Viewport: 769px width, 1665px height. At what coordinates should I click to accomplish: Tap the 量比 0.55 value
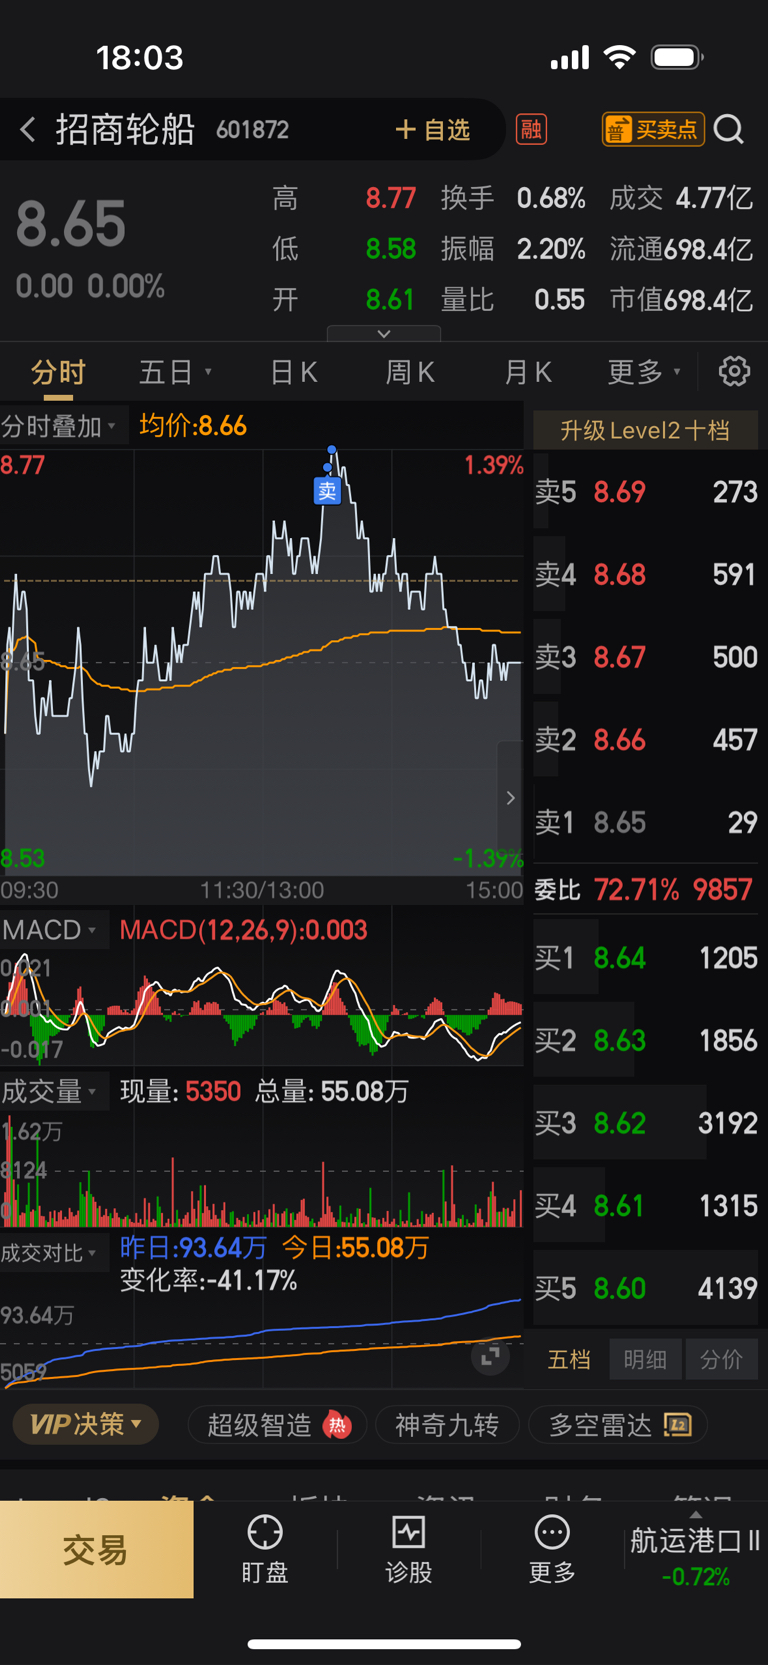(513, 300)
